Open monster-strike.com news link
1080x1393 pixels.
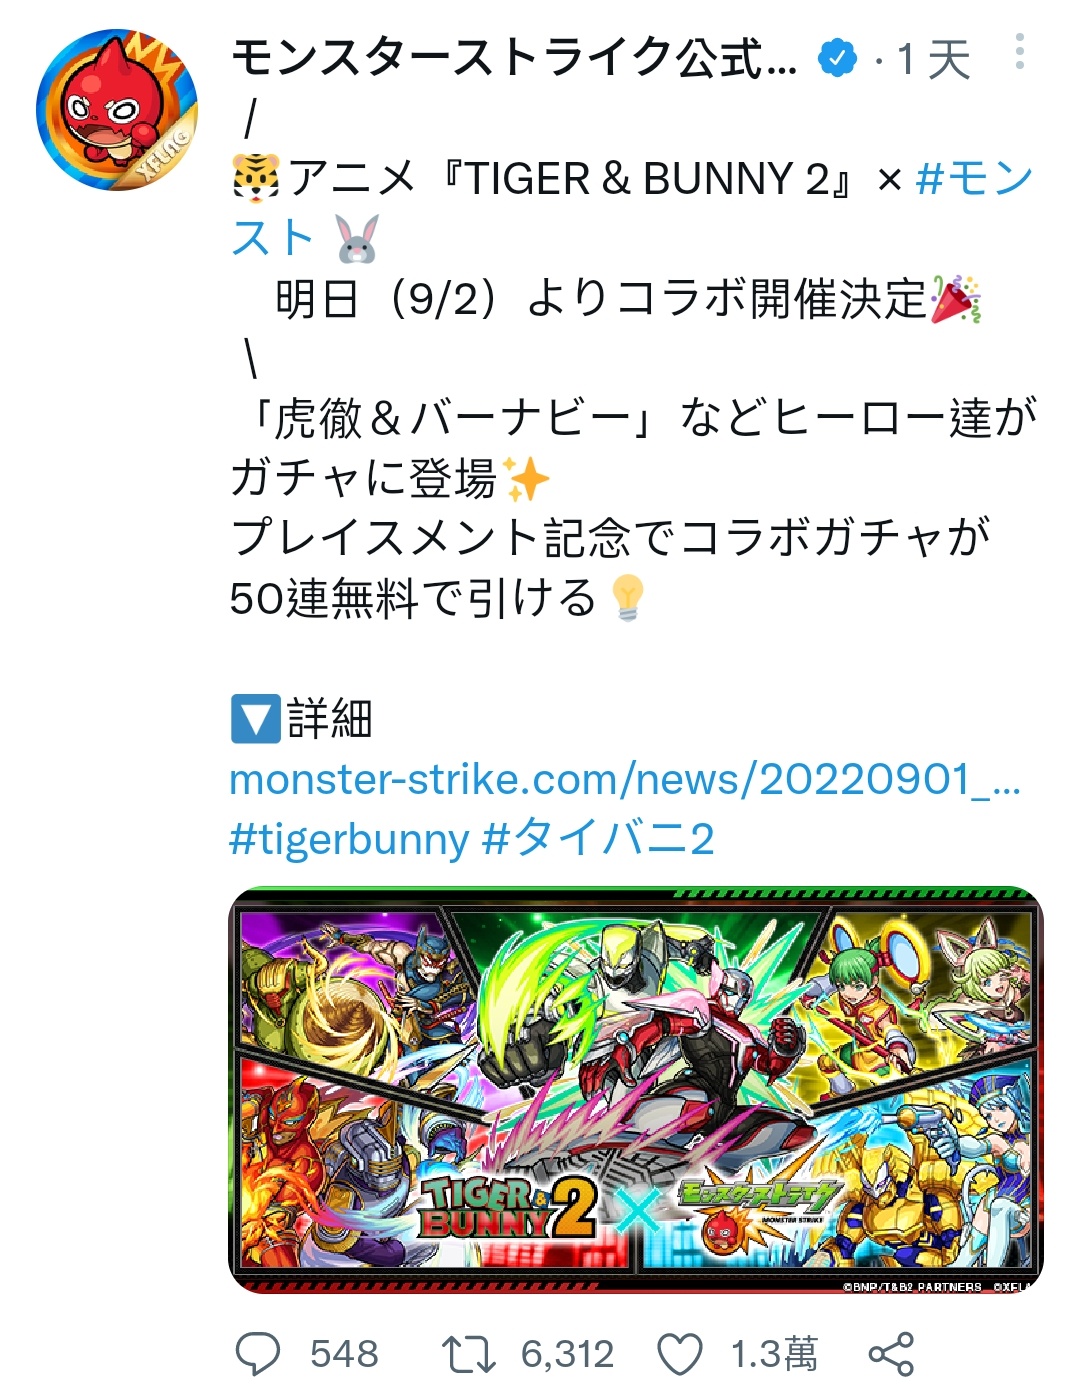(625, 779)
